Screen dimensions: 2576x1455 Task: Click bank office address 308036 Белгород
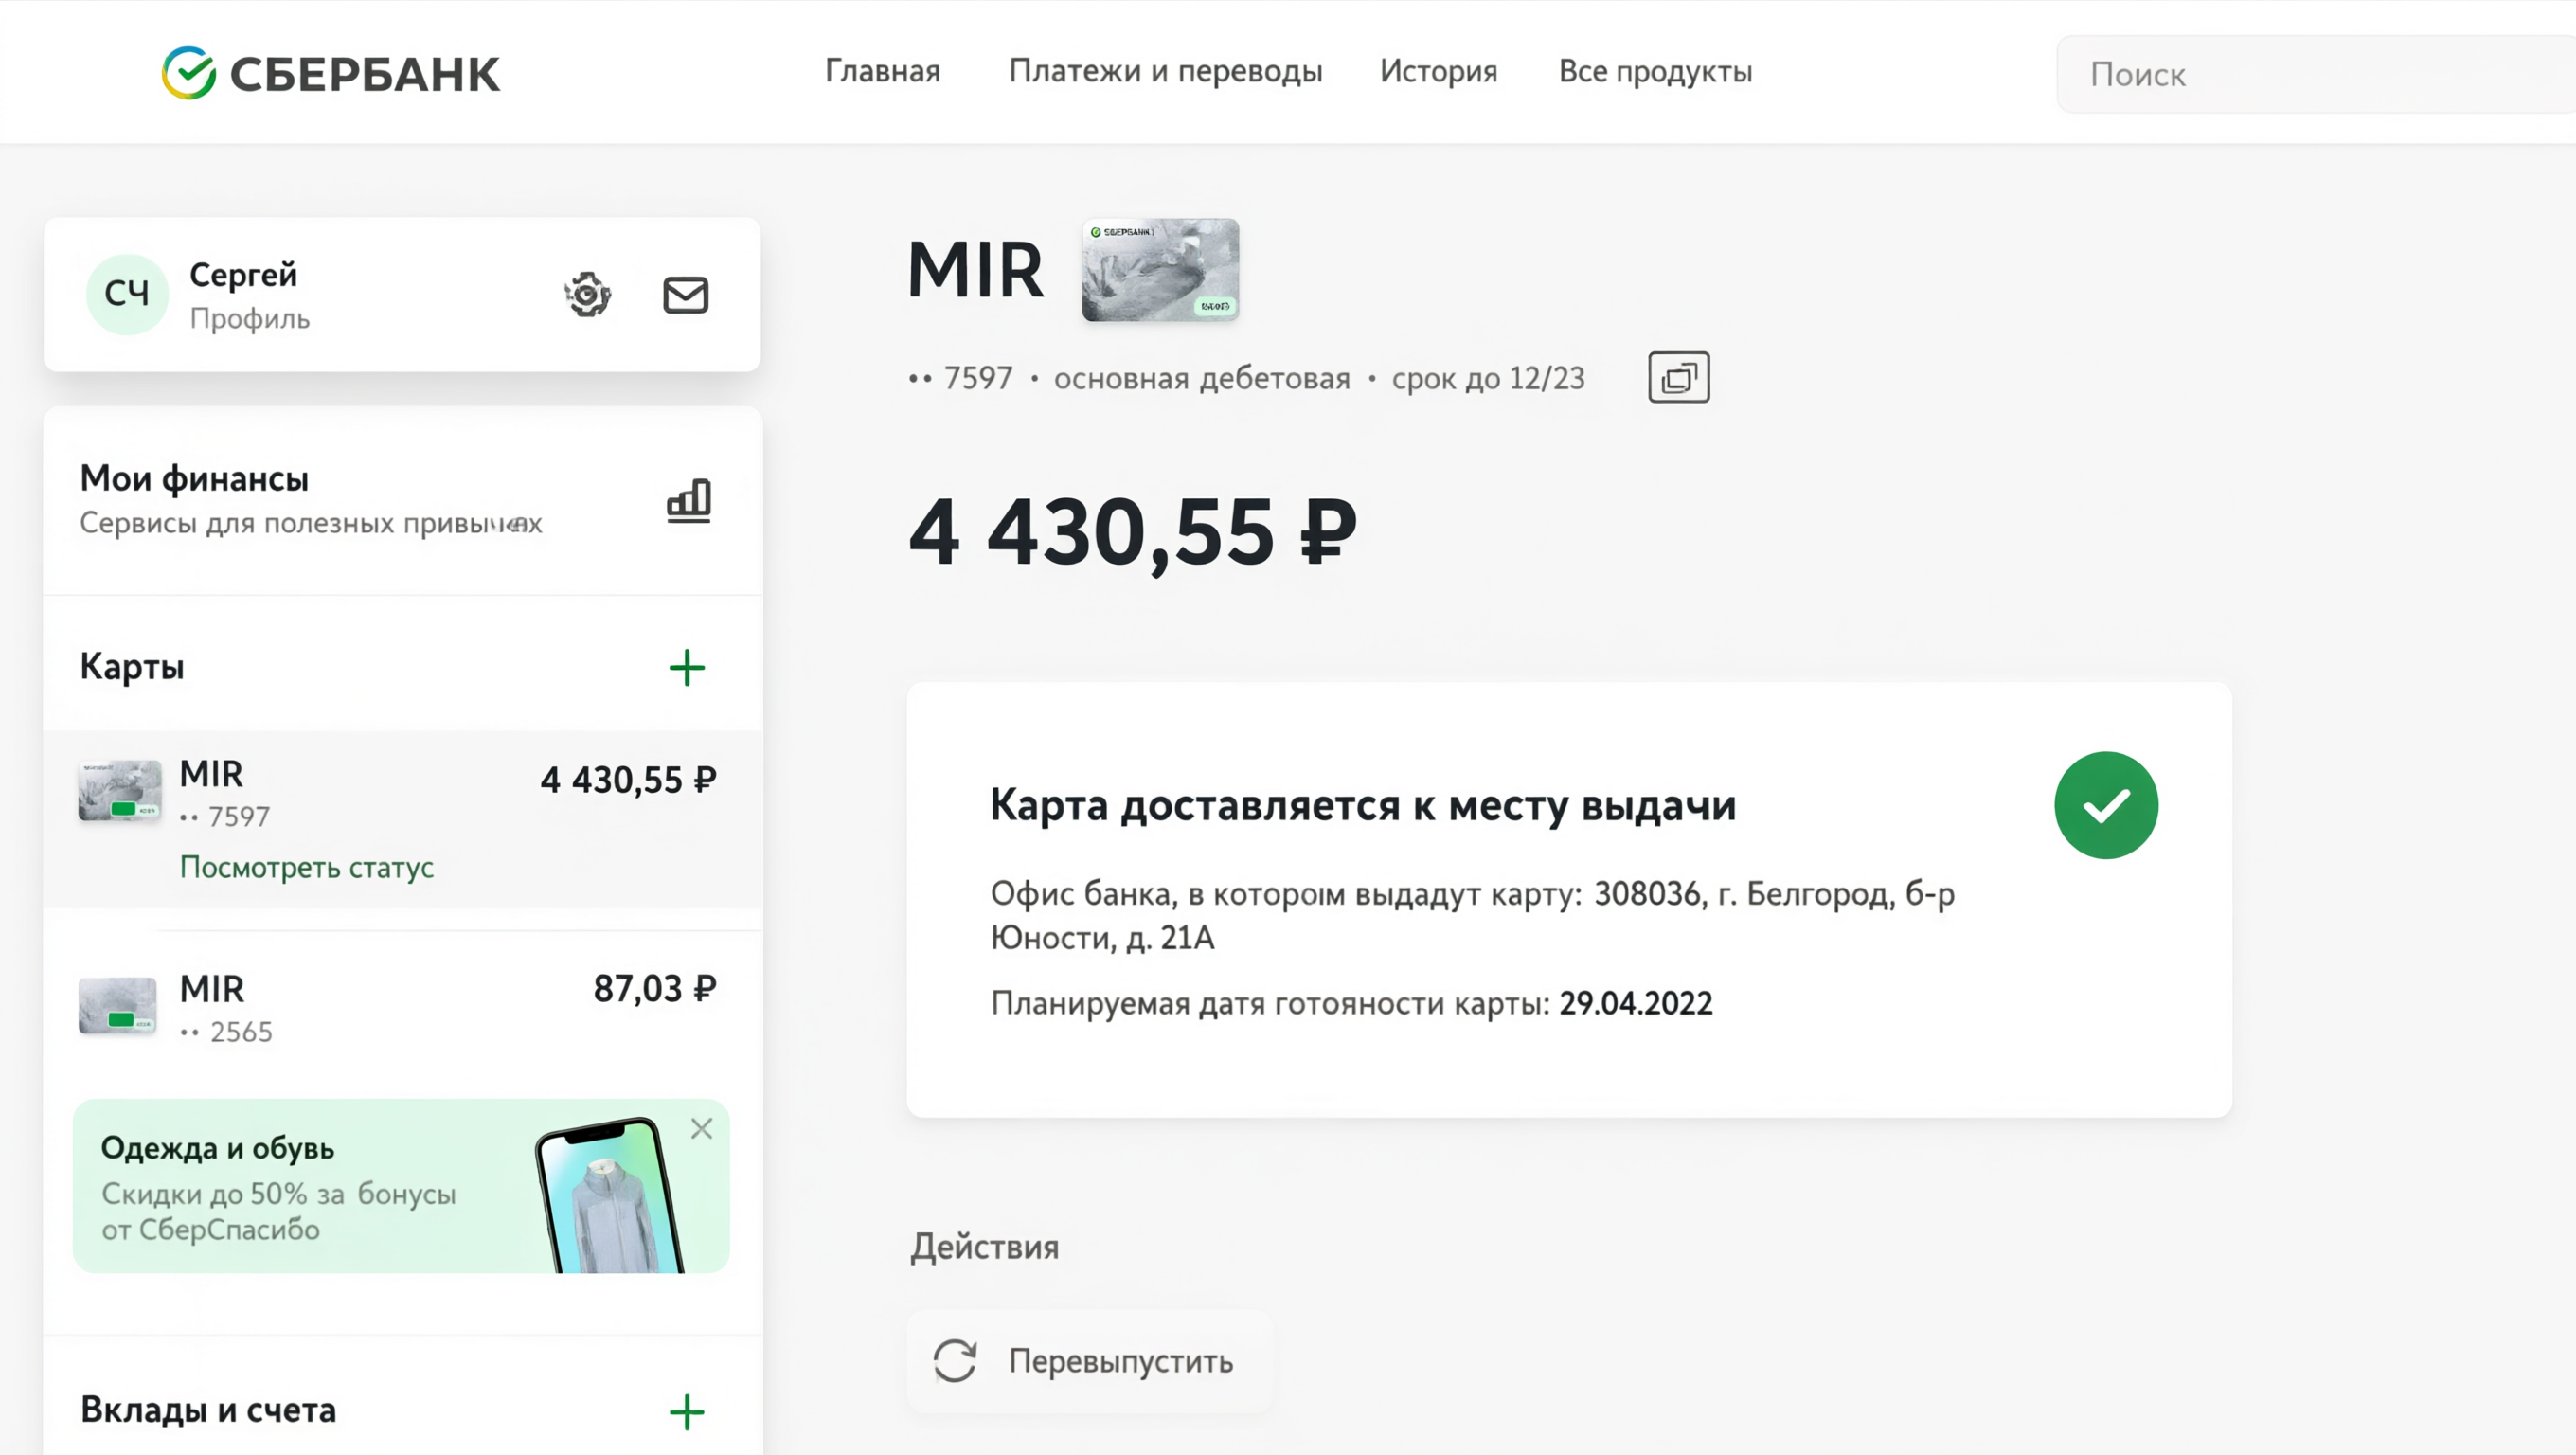pyautogui.click(x=1472, y=915)
